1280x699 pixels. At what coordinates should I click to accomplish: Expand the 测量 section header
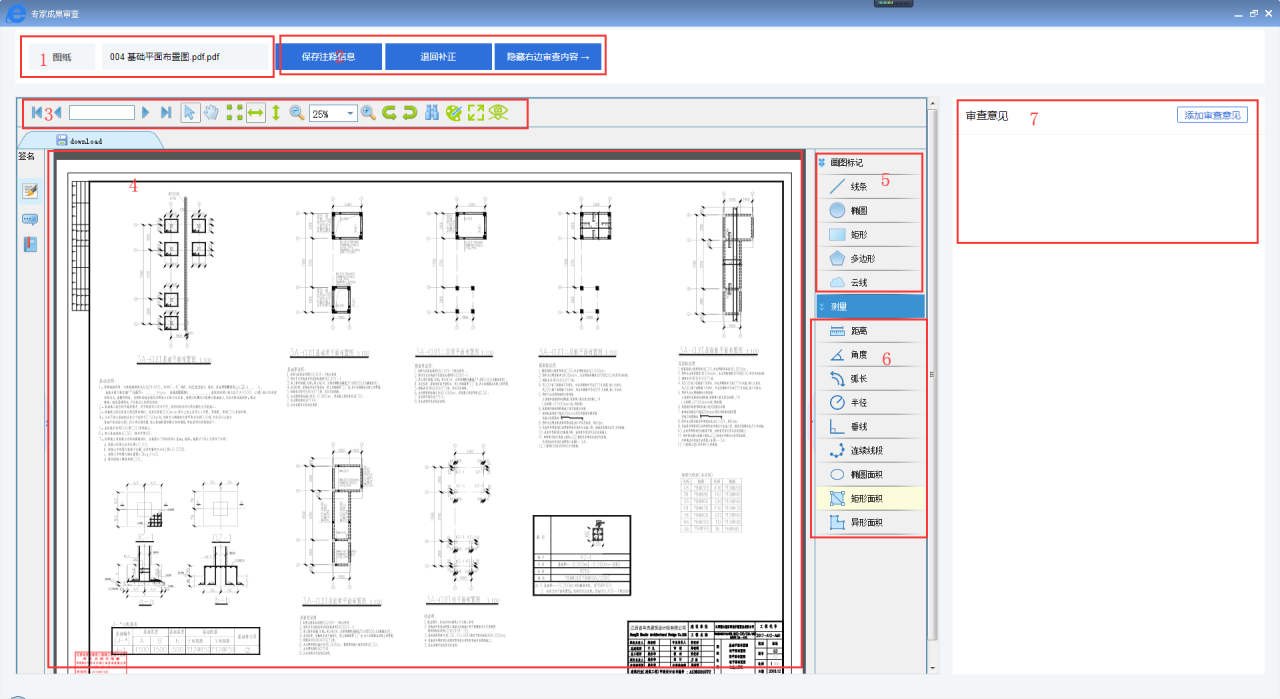tap(870, 307)
